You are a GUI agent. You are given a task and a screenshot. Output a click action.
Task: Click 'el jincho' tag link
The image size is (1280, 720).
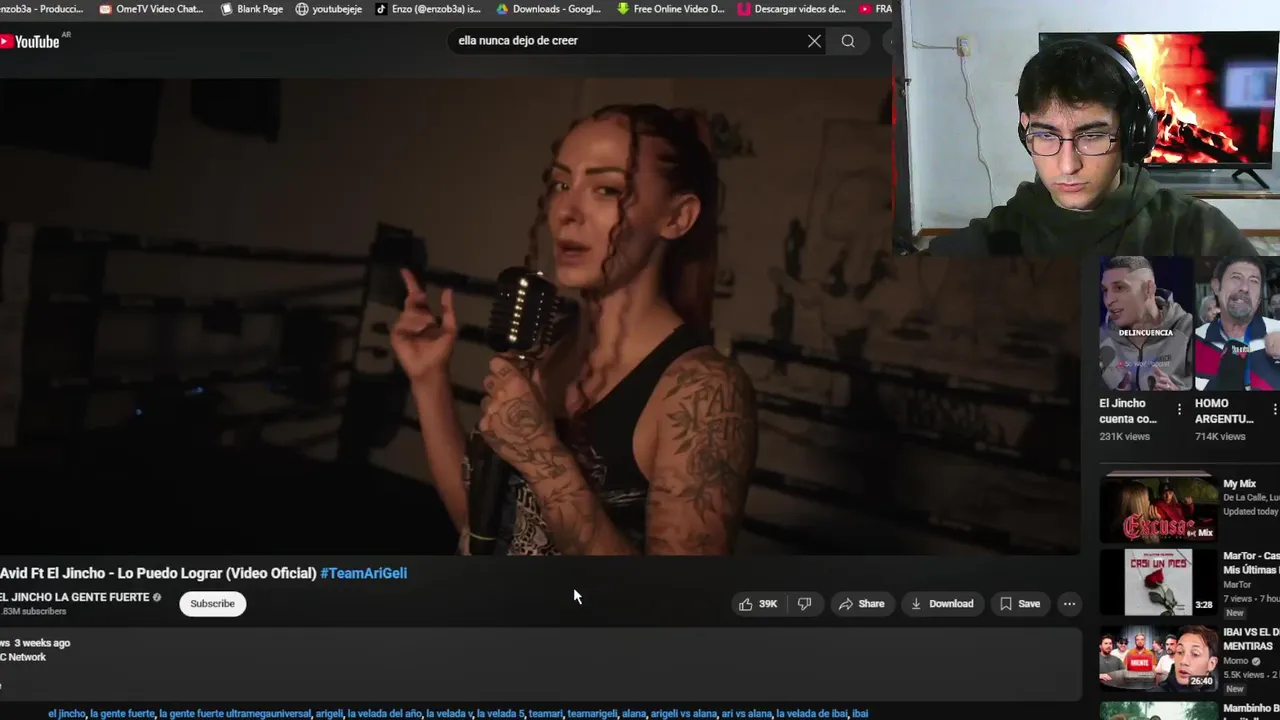tap(66, 714)
